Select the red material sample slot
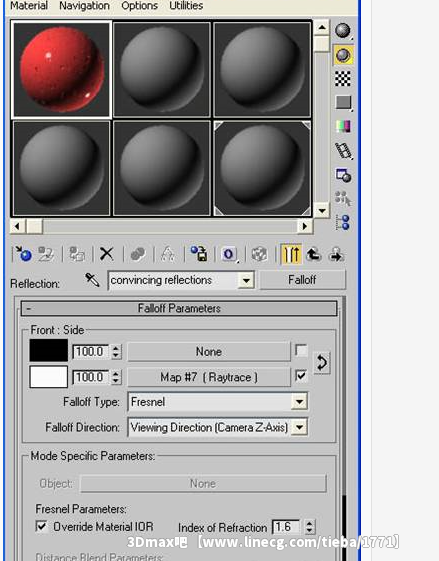The image size is (439, 561). 62,69
